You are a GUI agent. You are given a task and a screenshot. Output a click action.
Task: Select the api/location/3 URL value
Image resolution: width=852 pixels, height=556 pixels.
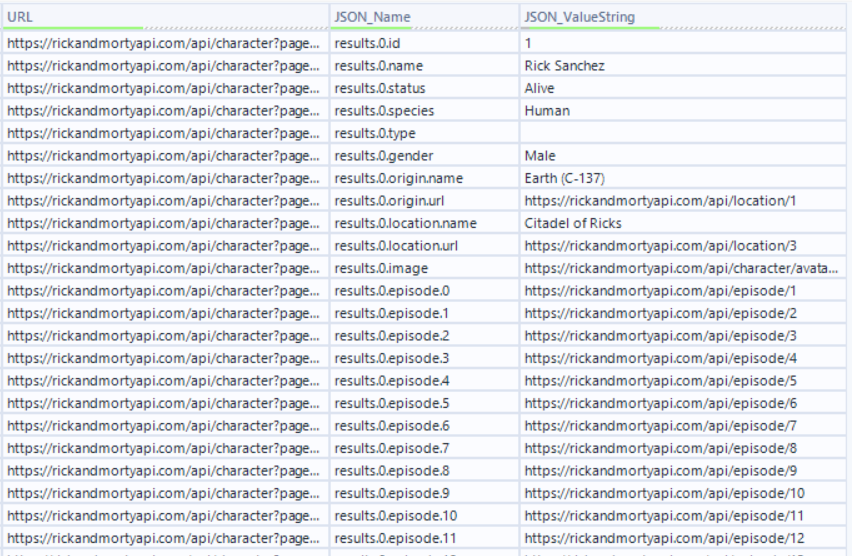(x=683, y=246)
